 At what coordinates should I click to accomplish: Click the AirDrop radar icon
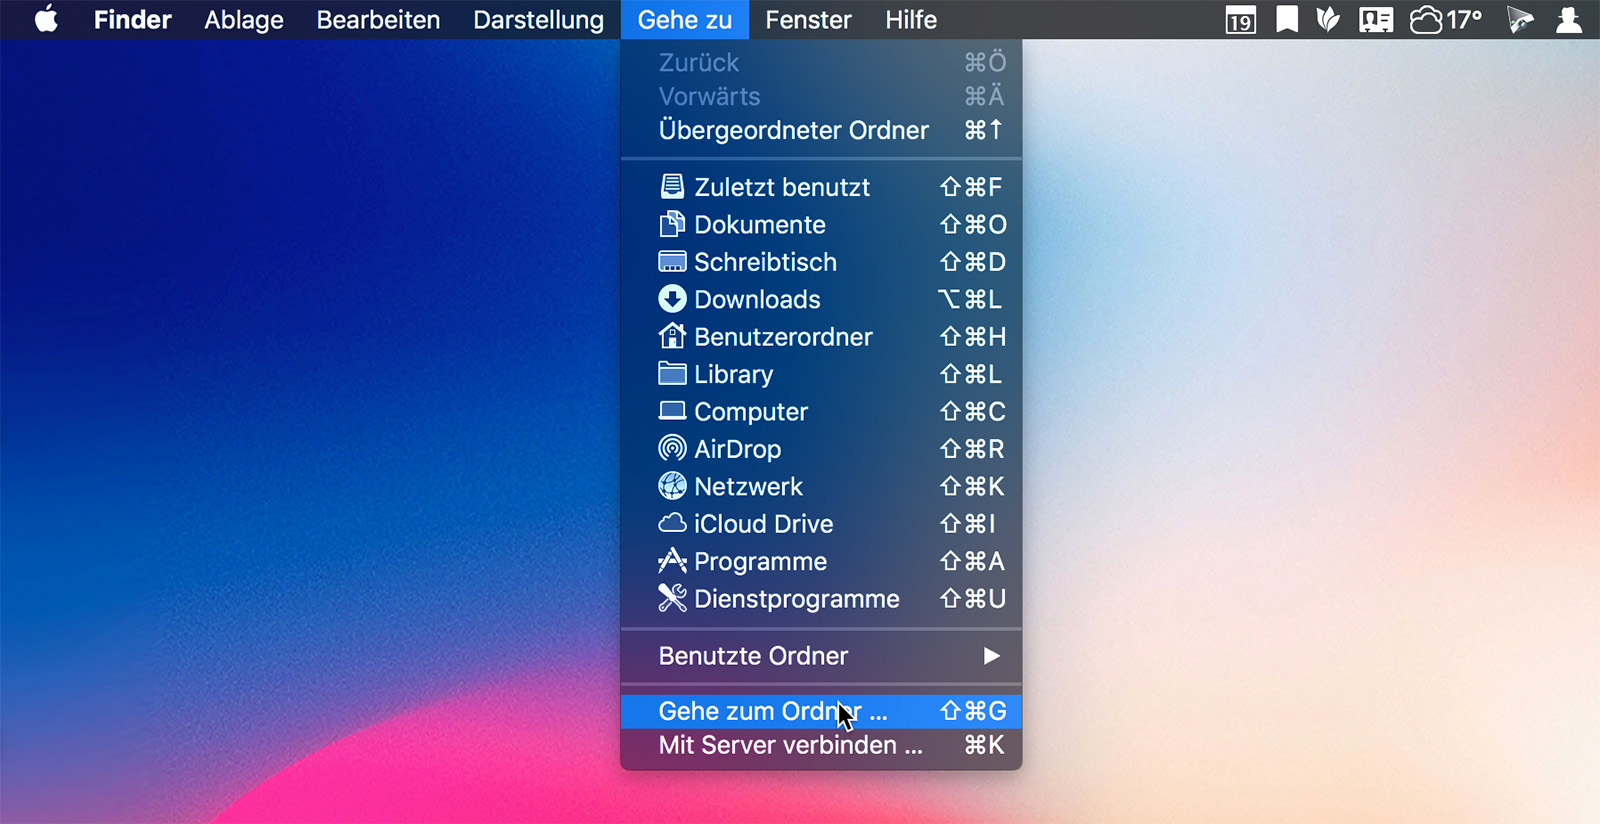672,448
